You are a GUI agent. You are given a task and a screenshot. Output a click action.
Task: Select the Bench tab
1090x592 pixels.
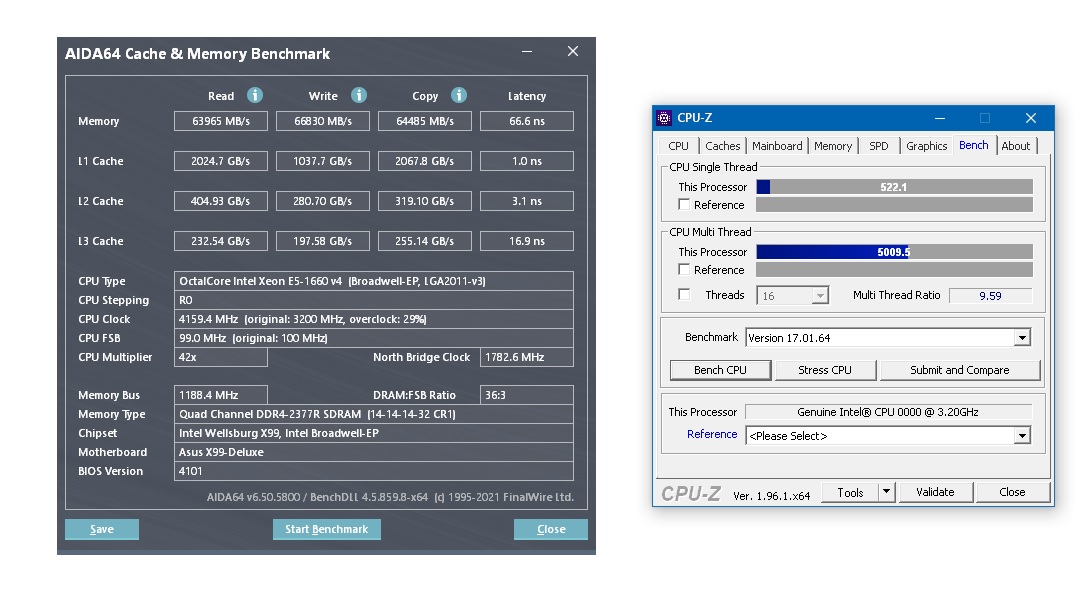pyautogui.click(x=974, y=145)
